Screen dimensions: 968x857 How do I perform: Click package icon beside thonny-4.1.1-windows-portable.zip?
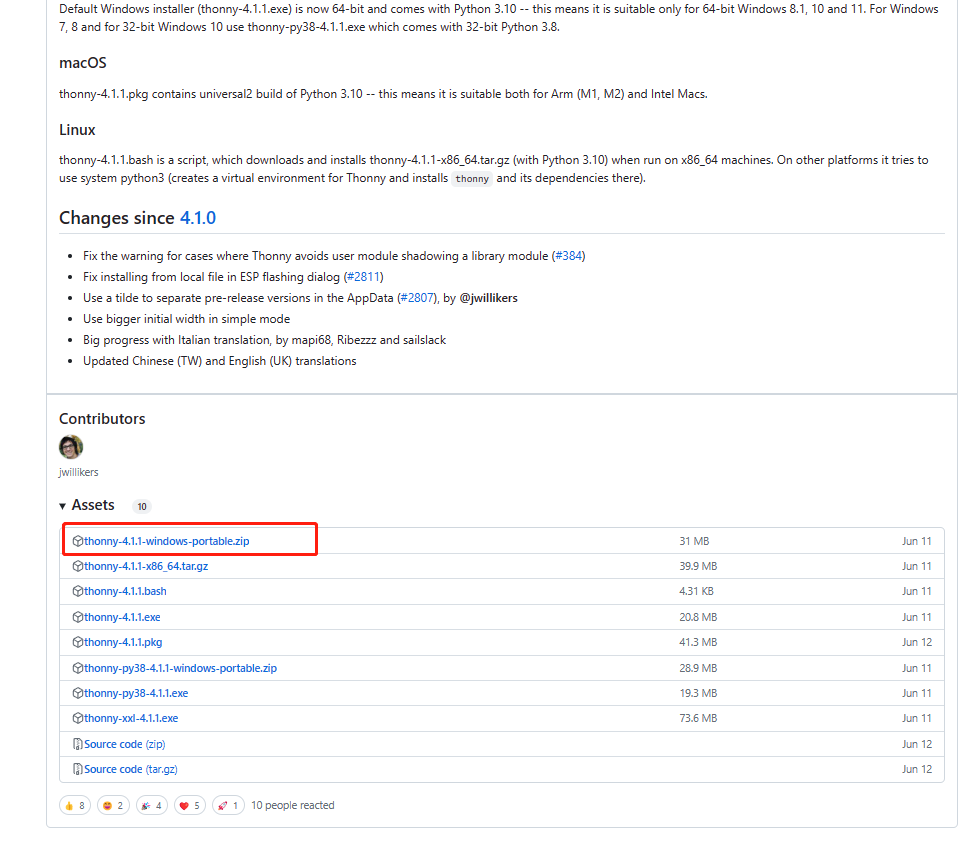pos(78,541)
